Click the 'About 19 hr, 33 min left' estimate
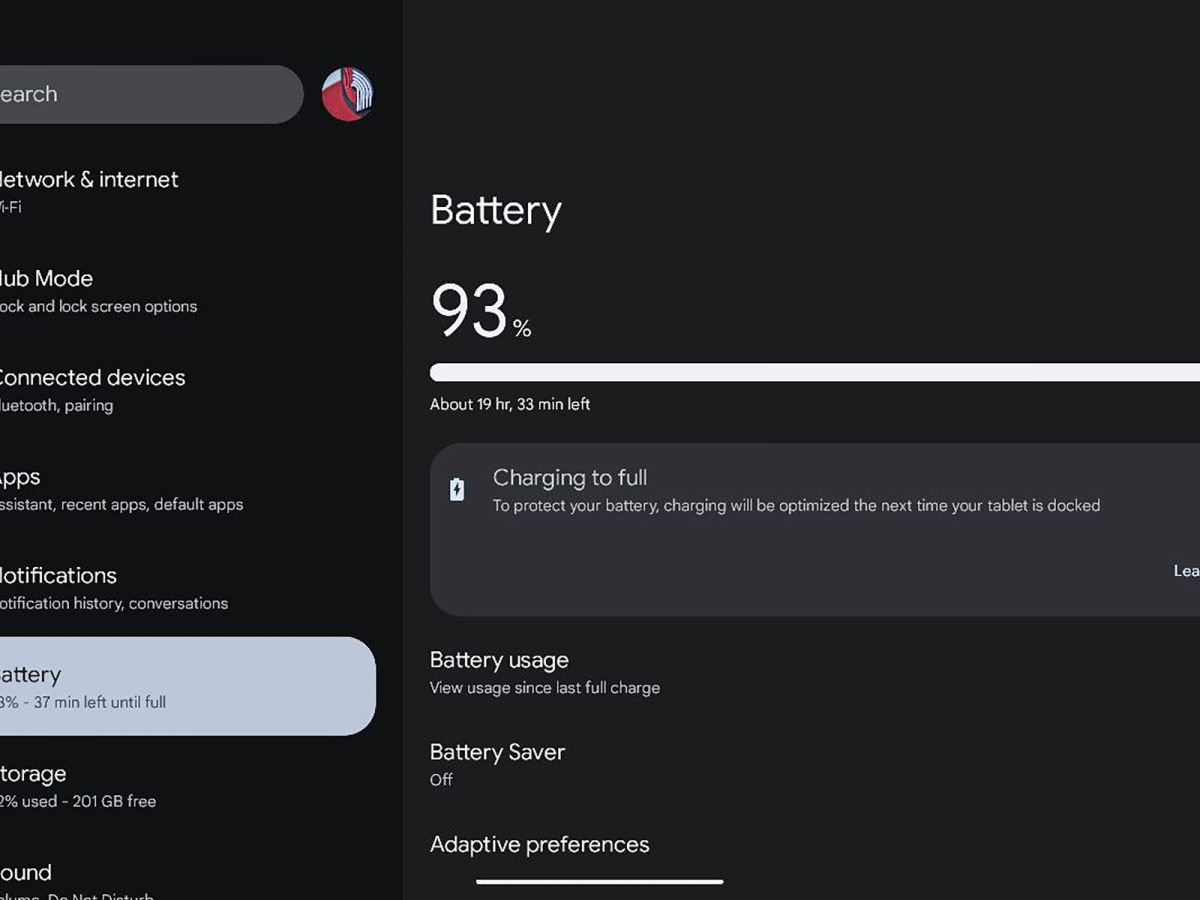 (x=510, y=404)
